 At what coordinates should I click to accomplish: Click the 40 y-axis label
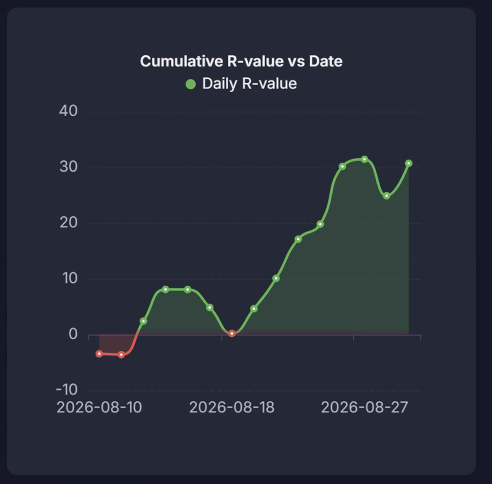coord(68,111)
